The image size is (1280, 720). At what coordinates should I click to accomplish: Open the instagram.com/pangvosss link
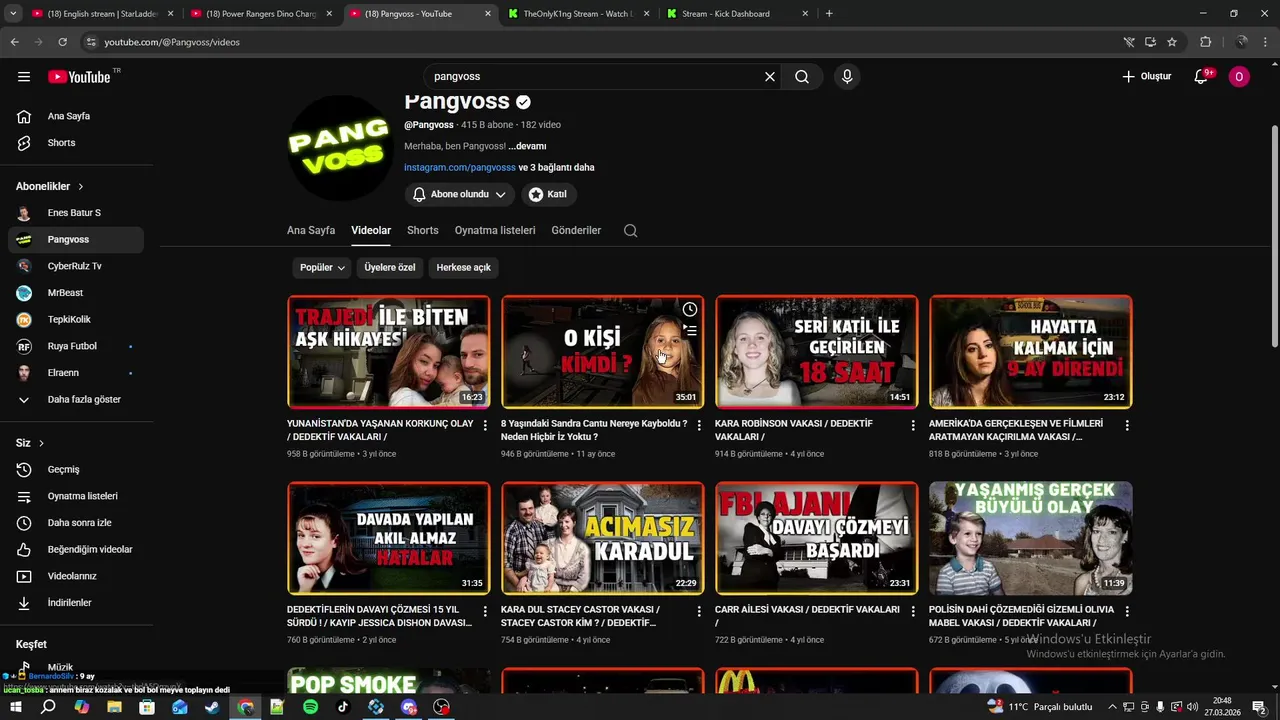pyautogui.click(x=460, y=167)
